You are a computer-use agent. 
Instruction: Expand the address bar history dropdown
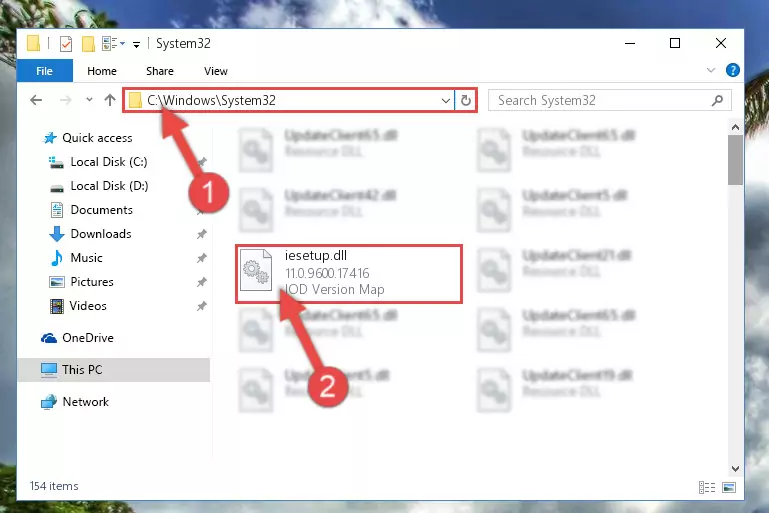(445, 101)
